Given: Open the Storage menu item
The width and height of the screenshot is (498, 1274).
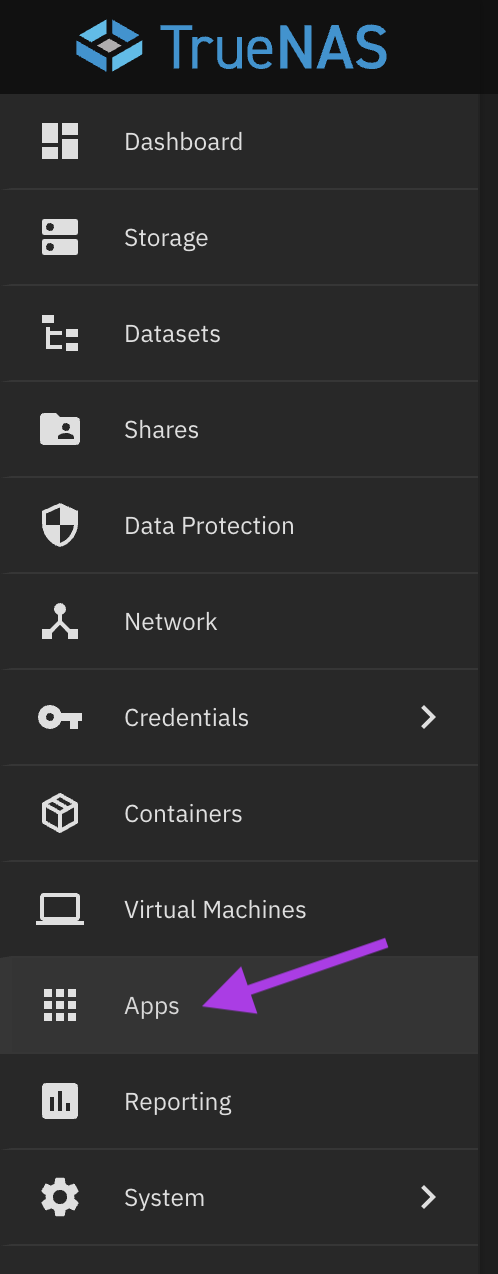Looking at the screenshot, I should (239, 237).
